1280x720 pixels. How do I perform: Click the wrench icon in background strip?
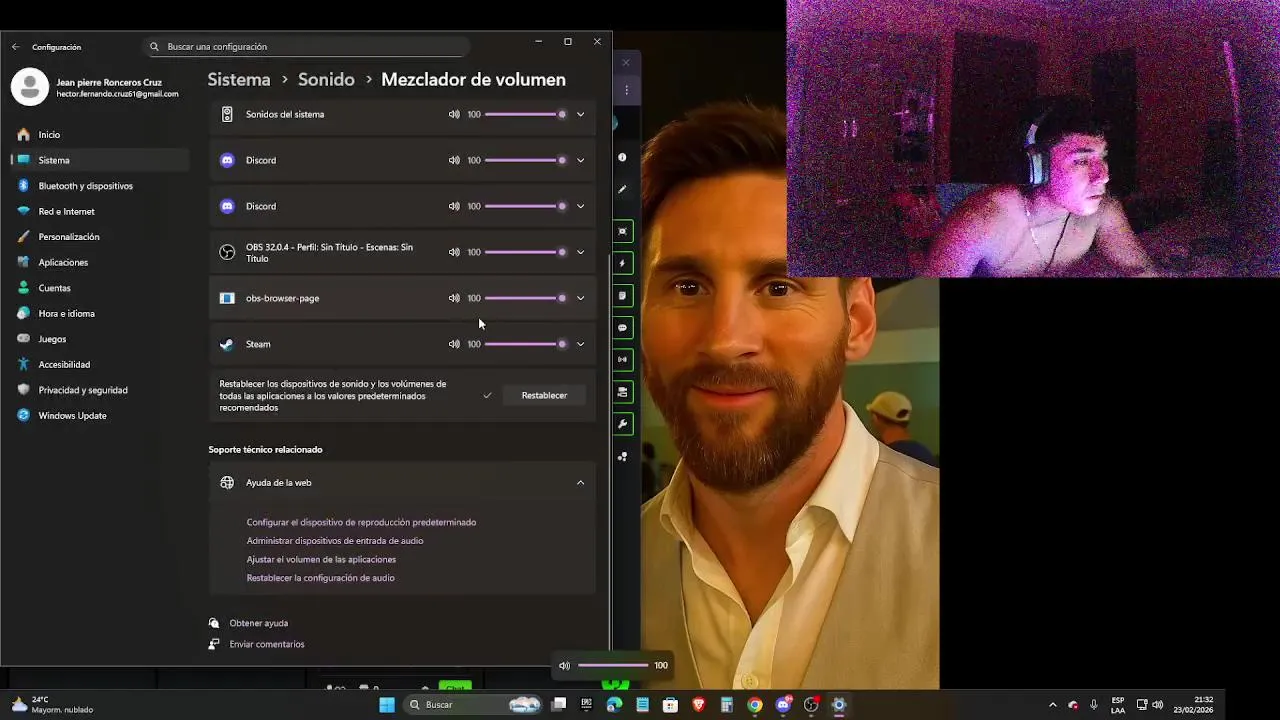click(622, 424)
